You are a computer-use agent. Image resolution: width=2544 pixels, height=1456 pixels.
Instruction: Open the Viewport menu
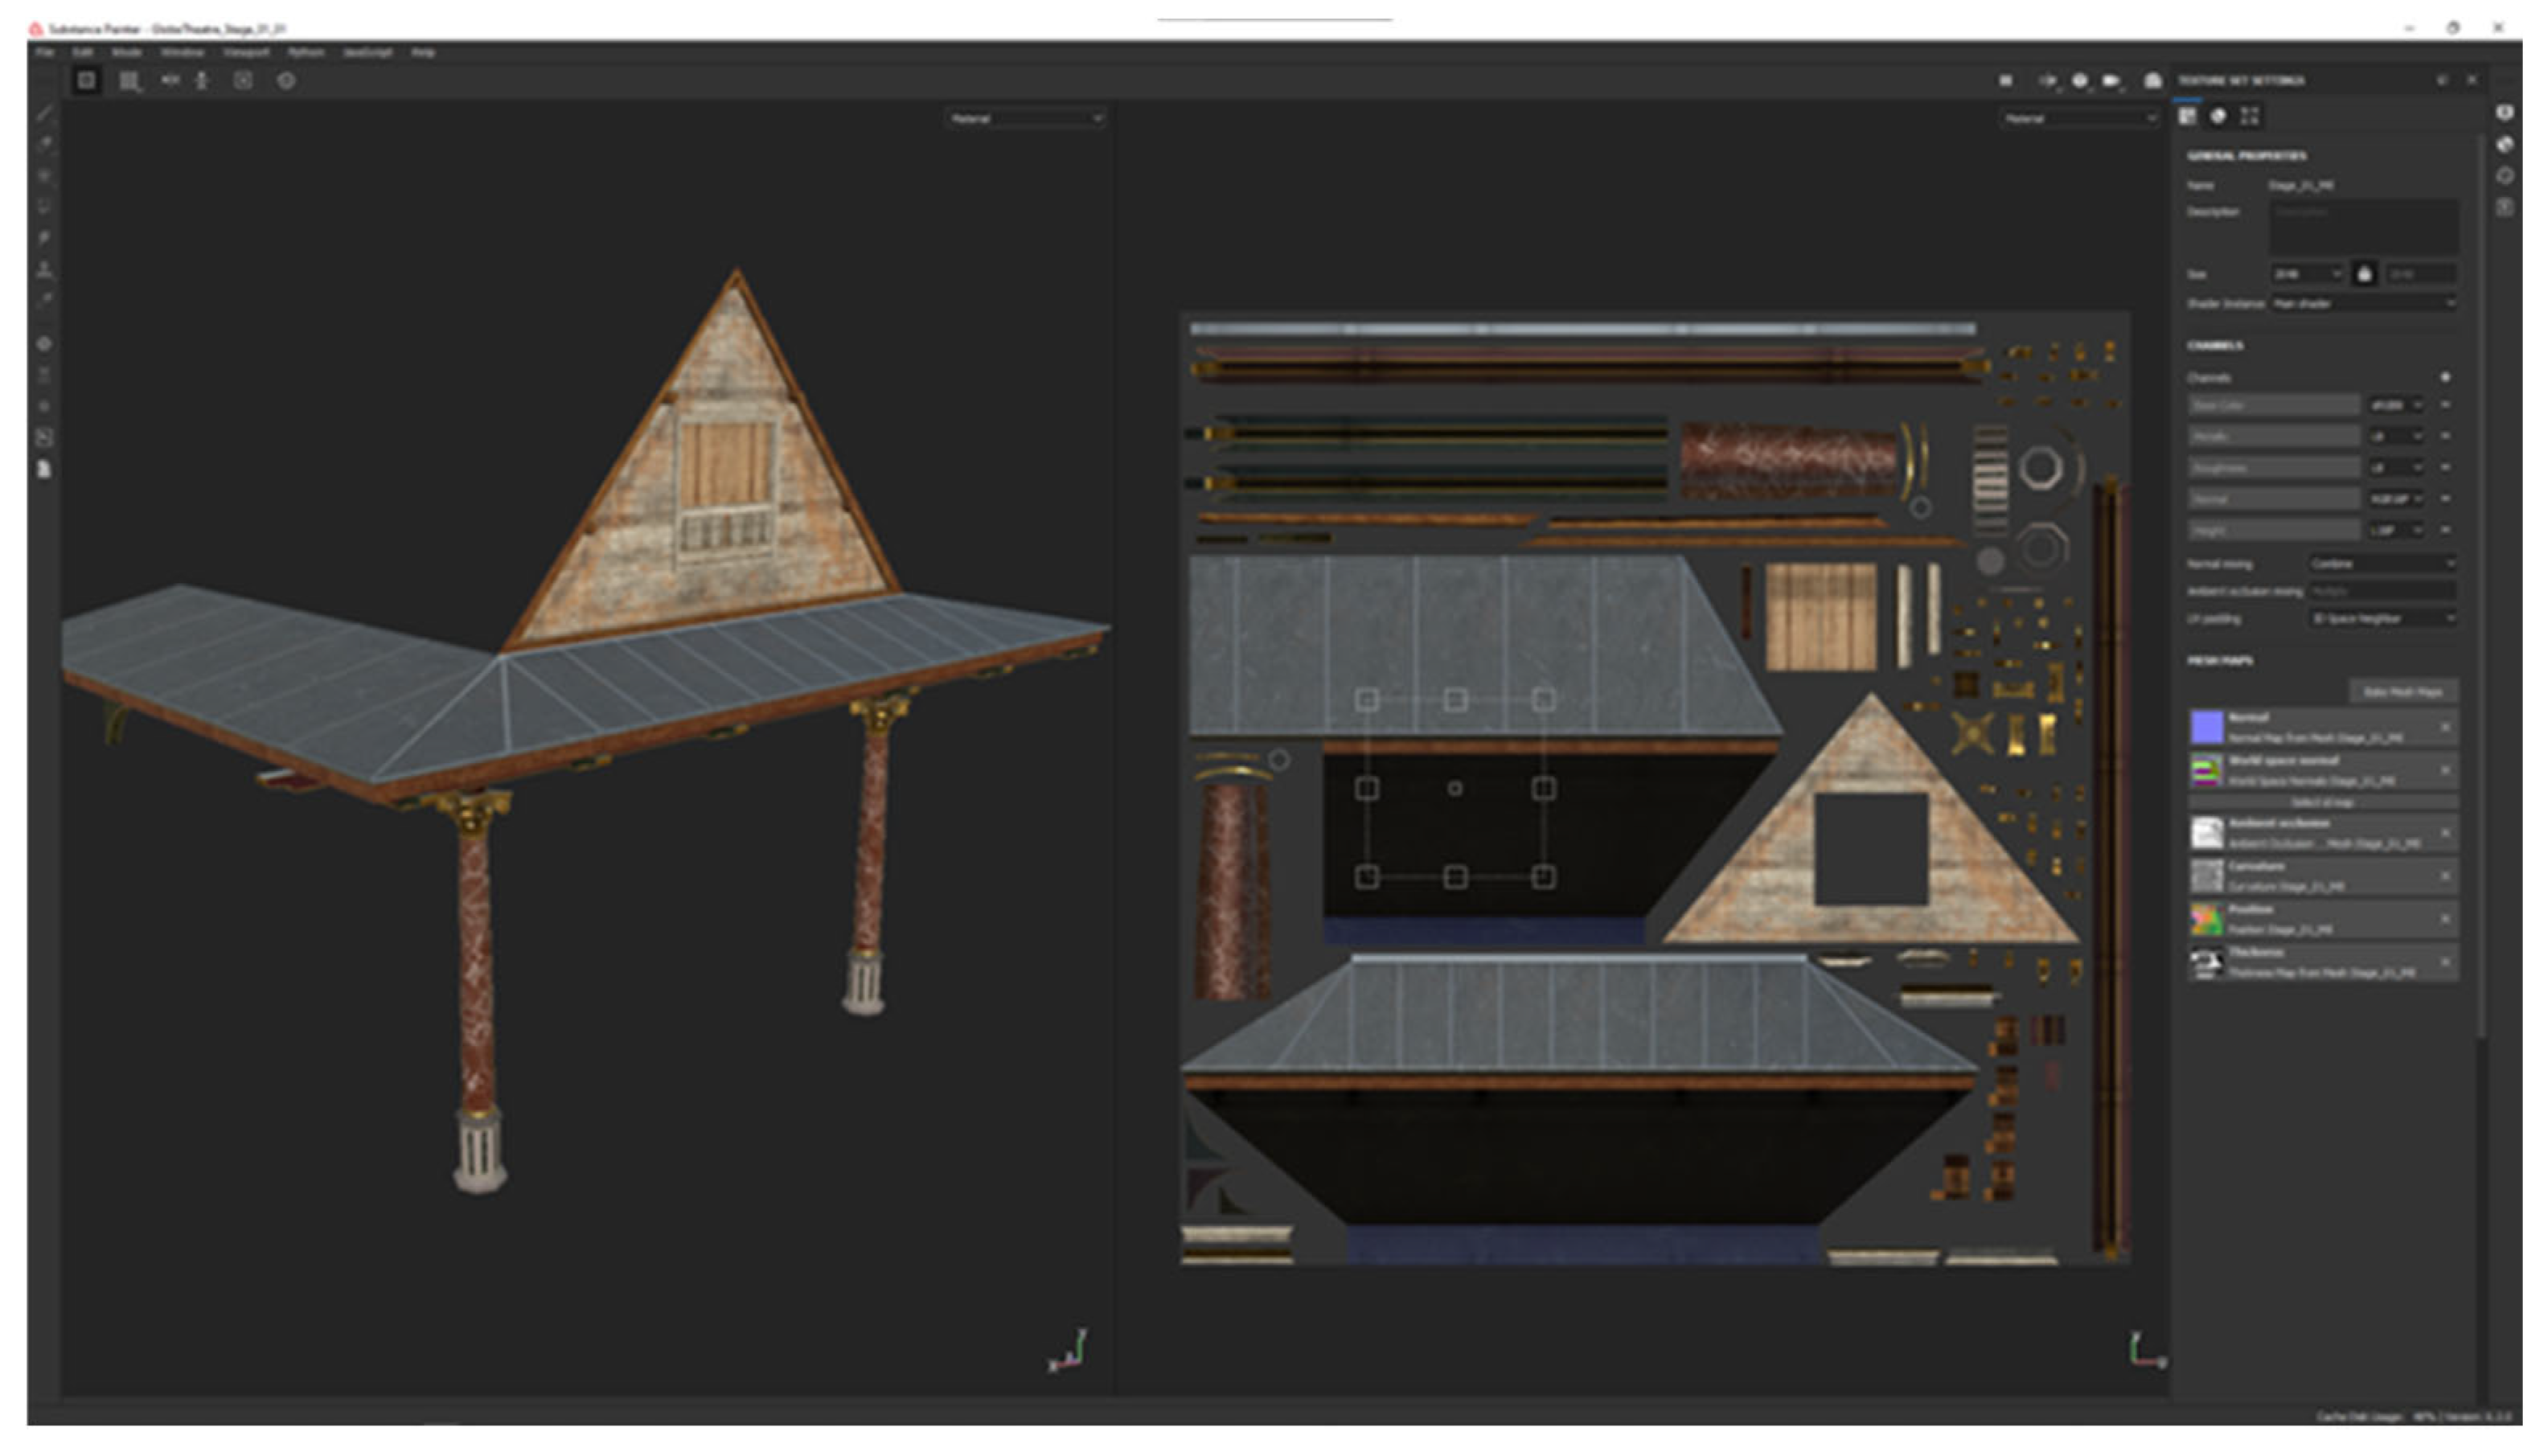pyautogui.click(x=246, y=52)
